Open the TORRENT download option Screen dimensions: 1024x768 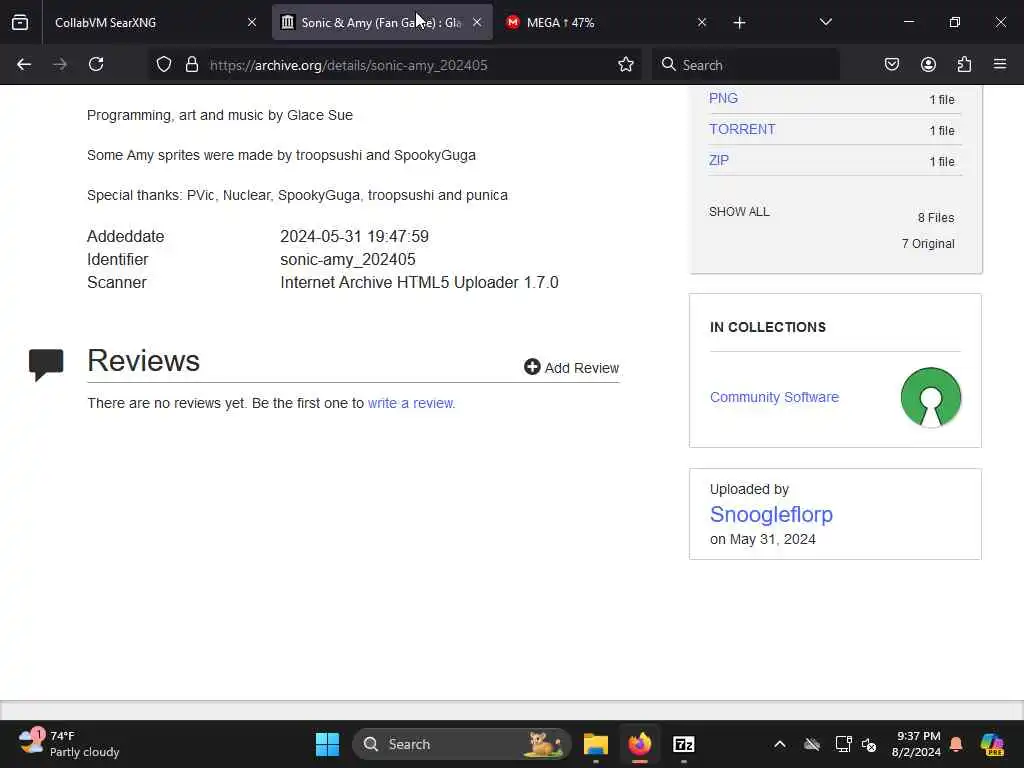[x=742, y=129]
